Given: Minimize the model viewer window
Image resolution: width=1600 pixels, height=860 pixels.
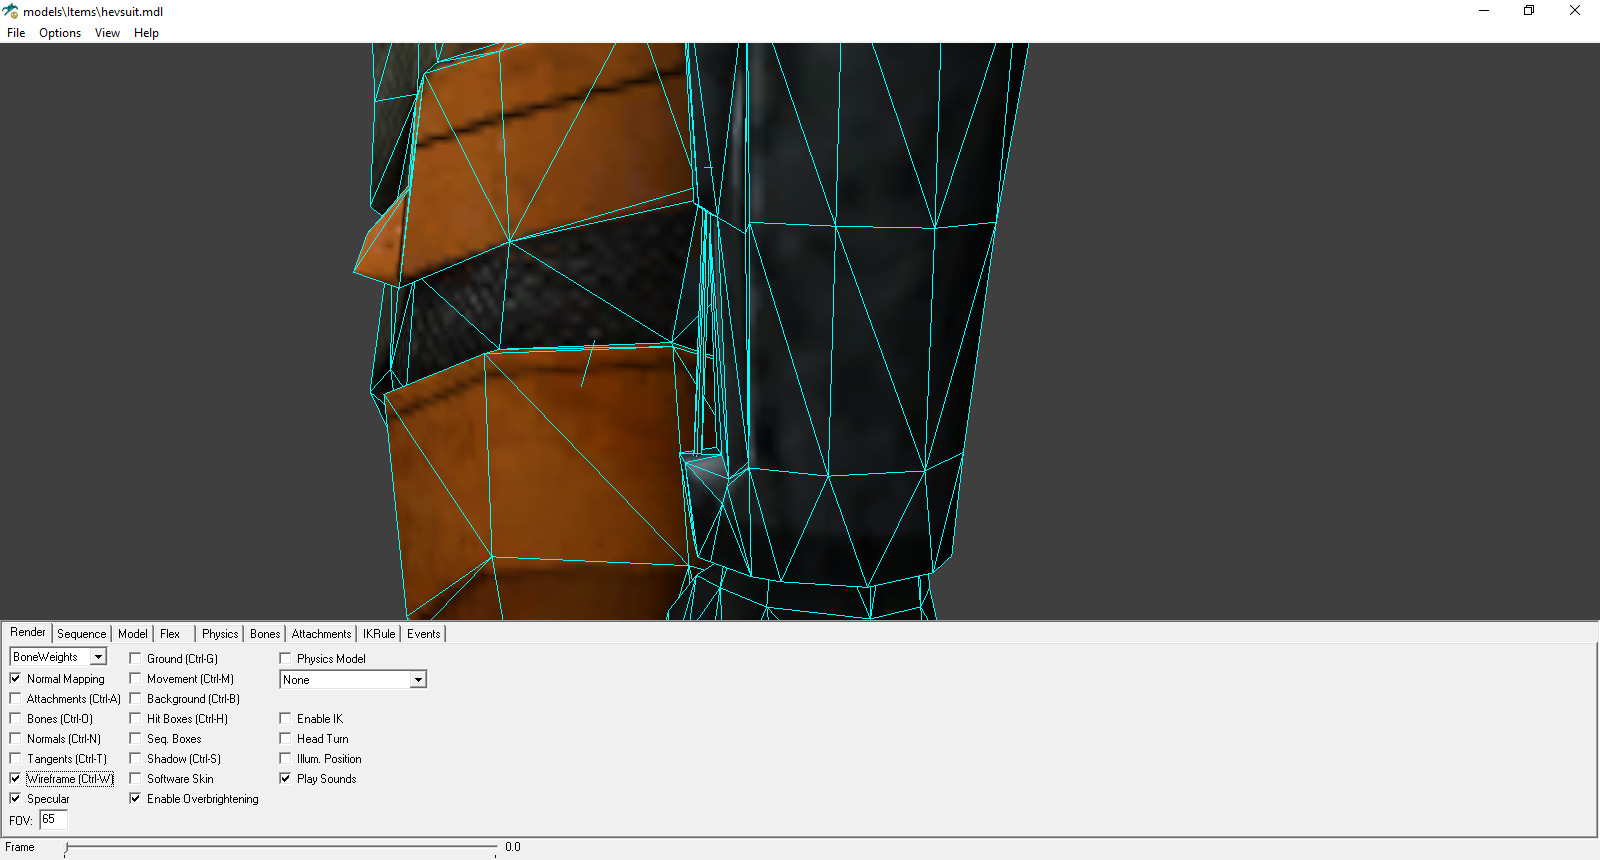Looking at the screenshot, I should [1483, 11].
